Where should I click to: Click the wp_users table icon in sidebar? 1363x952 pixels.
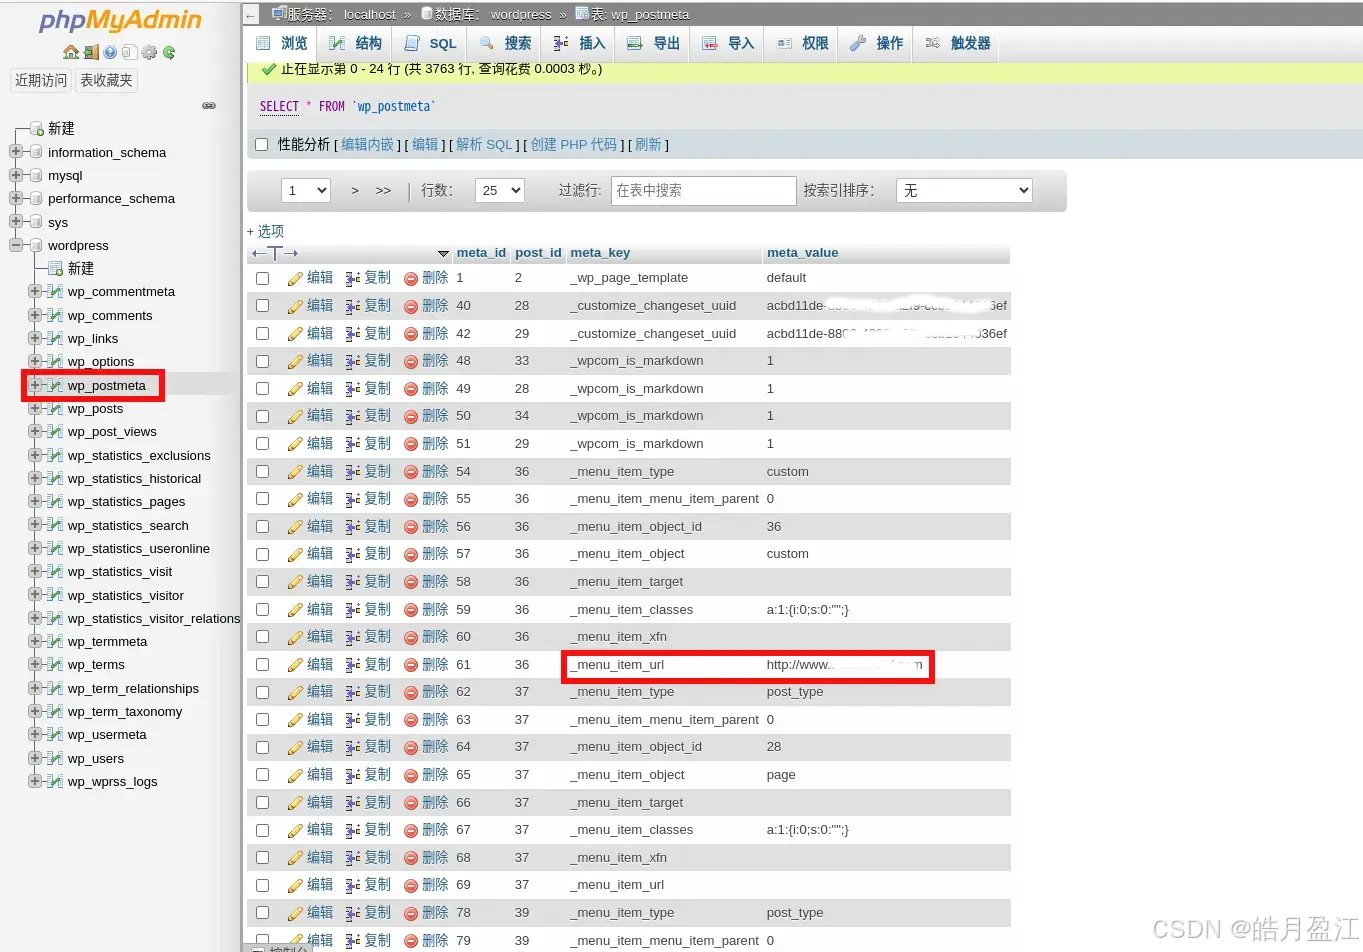(x=55, y=758)
